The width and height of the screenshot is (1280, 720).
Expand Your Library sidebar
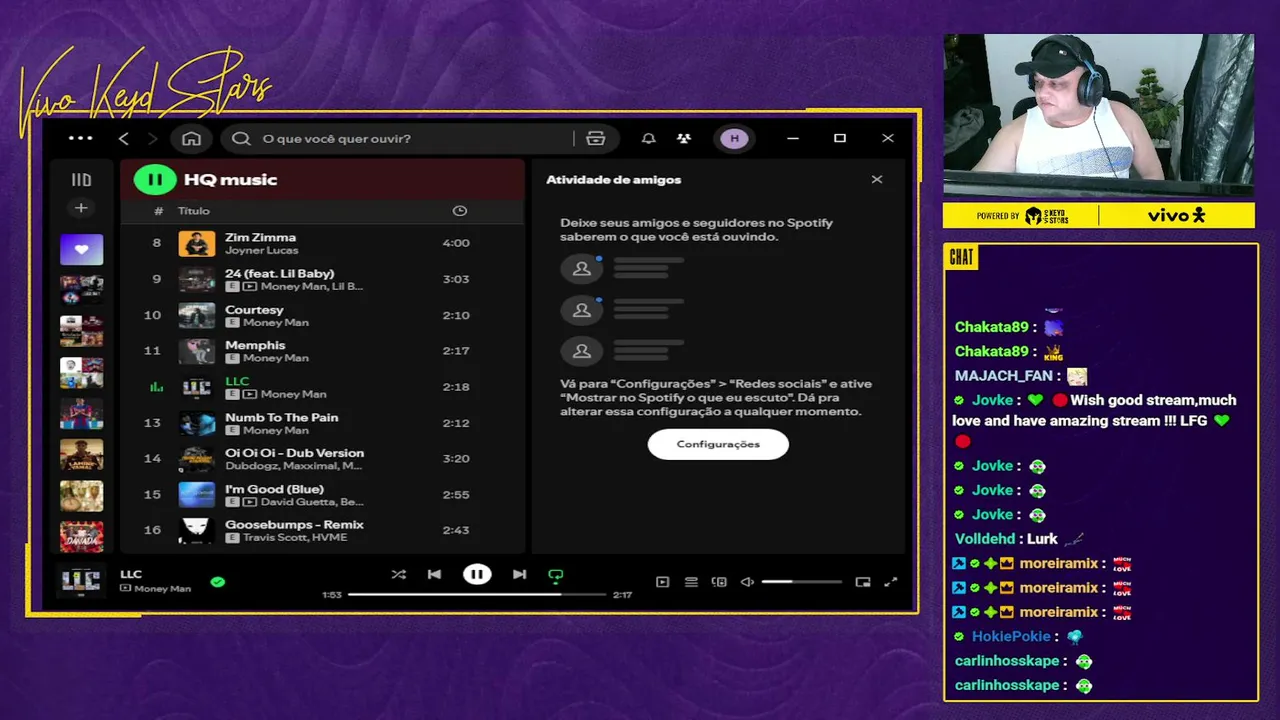coord(81,180)
